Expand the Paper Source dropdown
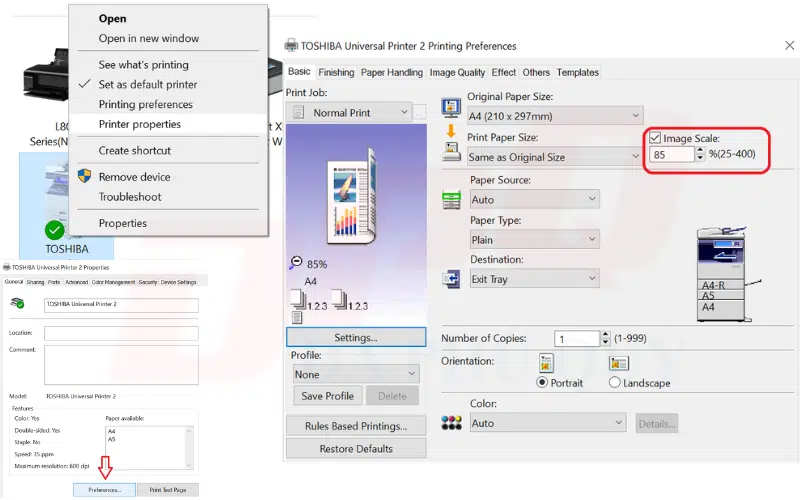800x500 pixels. 535,199
